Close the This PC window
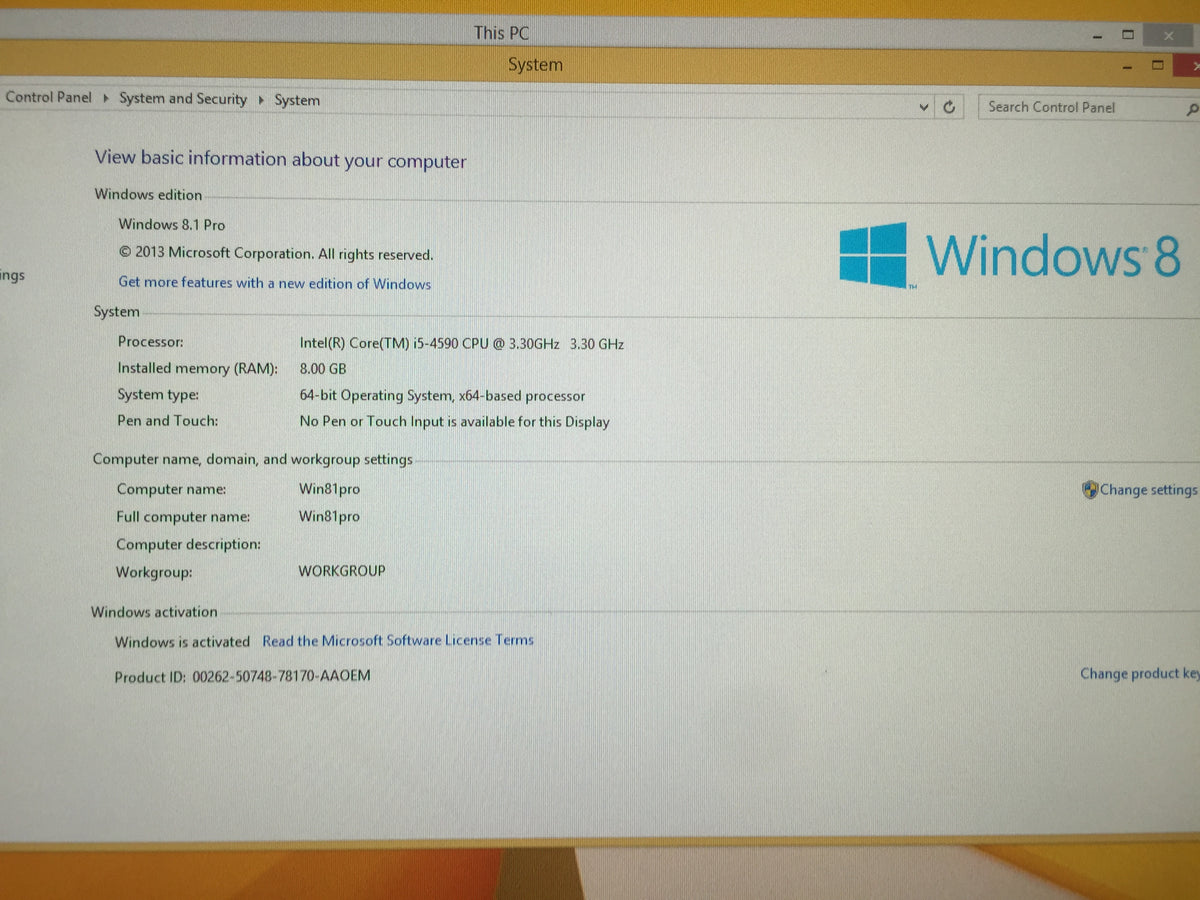 (1169, 35)
